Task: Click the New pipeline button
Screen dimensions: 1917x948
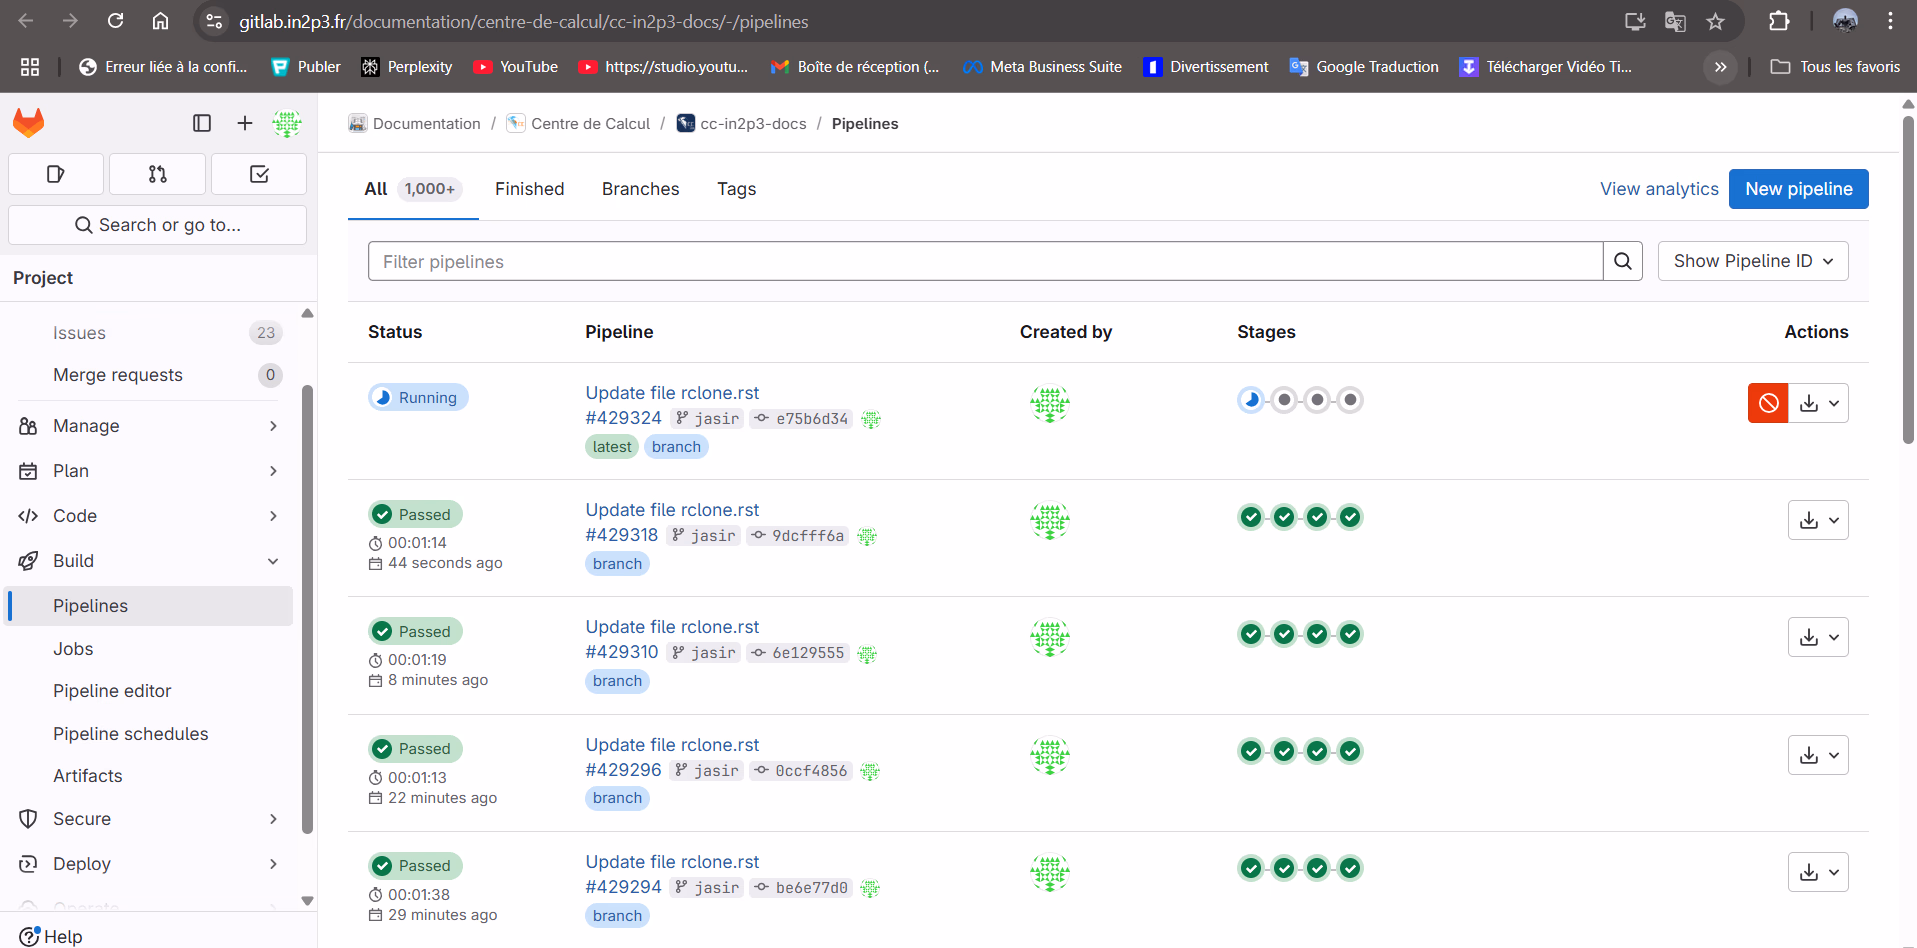Action: (1798, 189)
